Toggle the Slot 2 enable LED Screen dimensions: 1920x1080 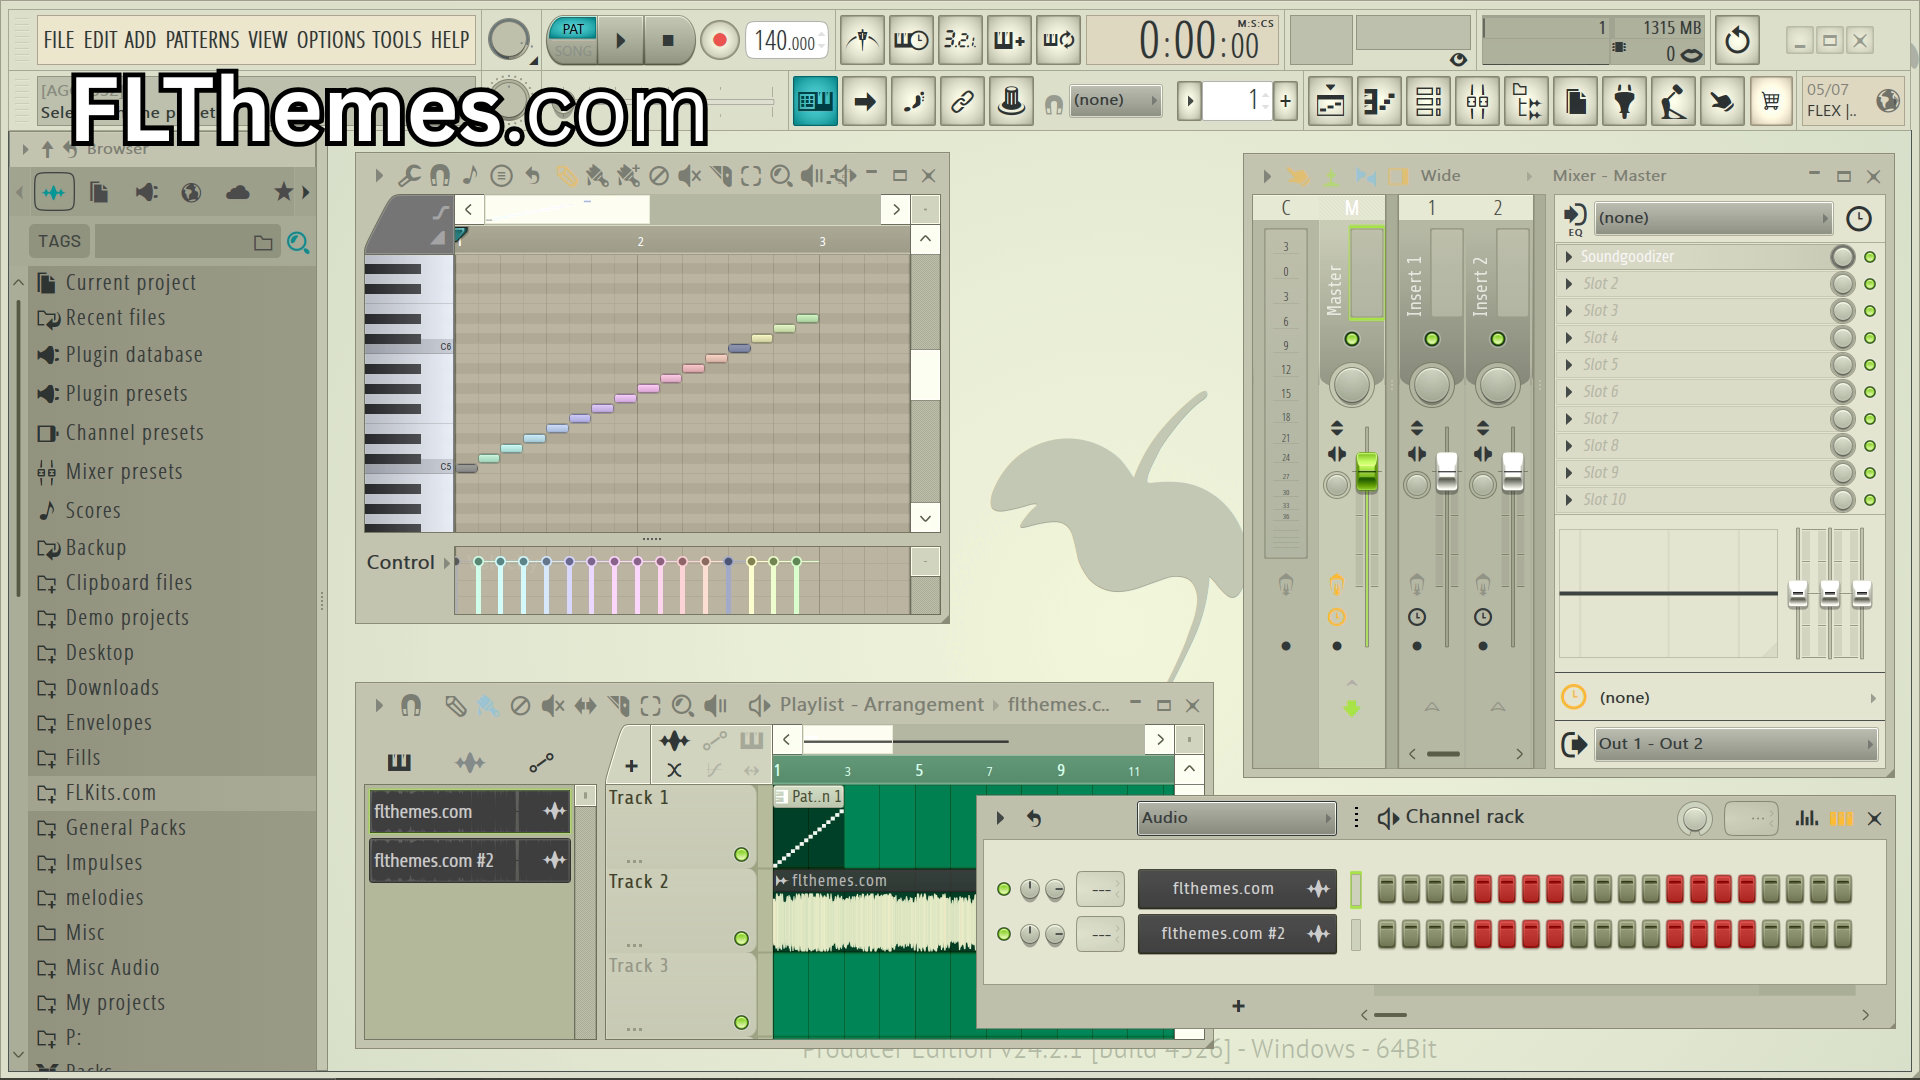1870,284
